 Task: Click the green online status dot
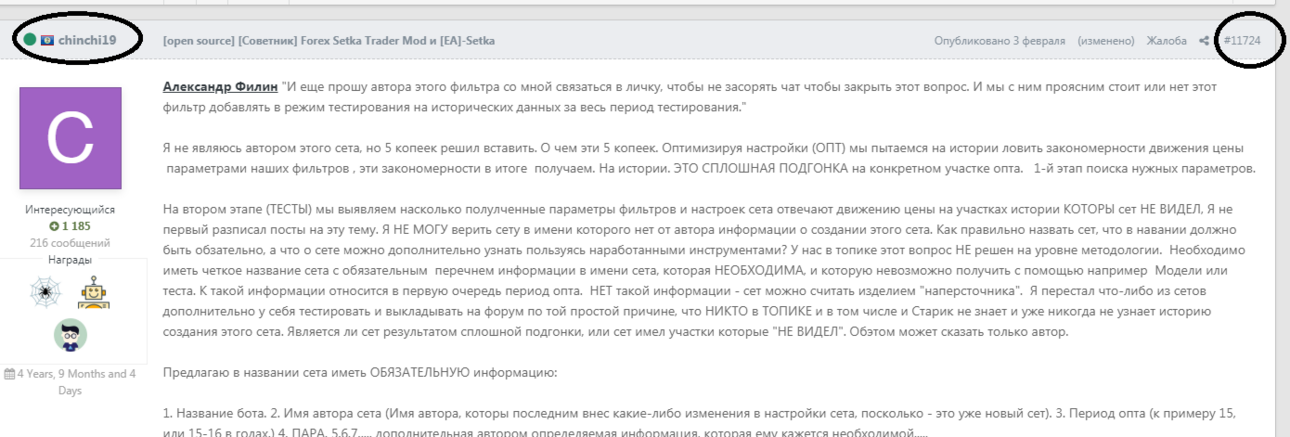pos(30,41)
